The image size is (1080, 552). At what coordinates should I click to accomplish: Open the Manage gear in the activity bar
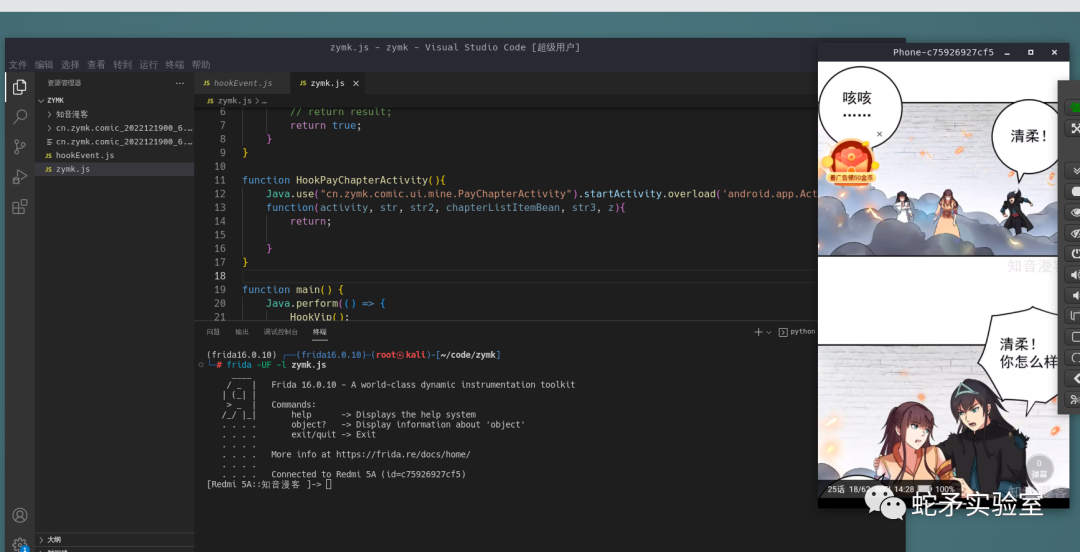tap(20, 544)
